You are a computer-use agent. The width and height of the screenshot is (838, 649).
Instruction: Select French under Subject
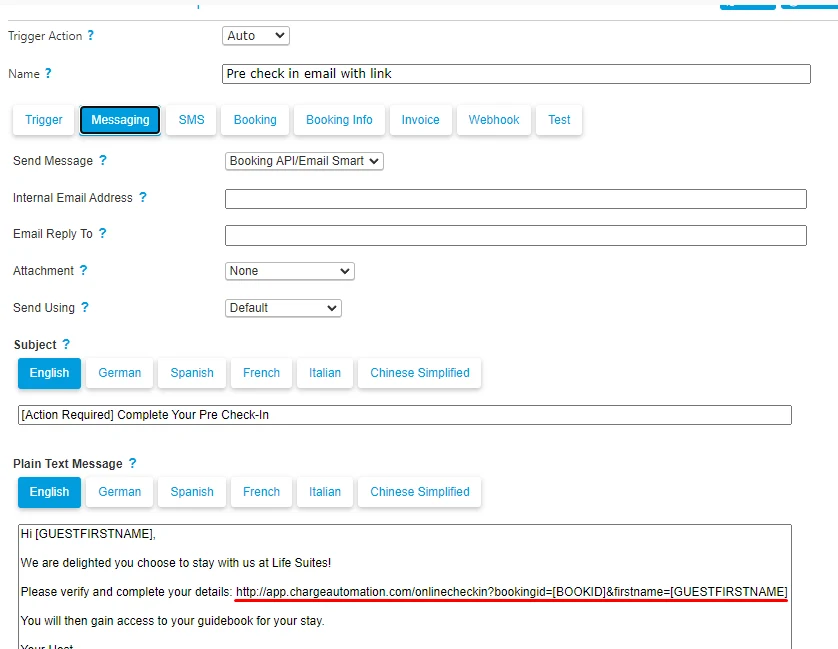[261, 373]
